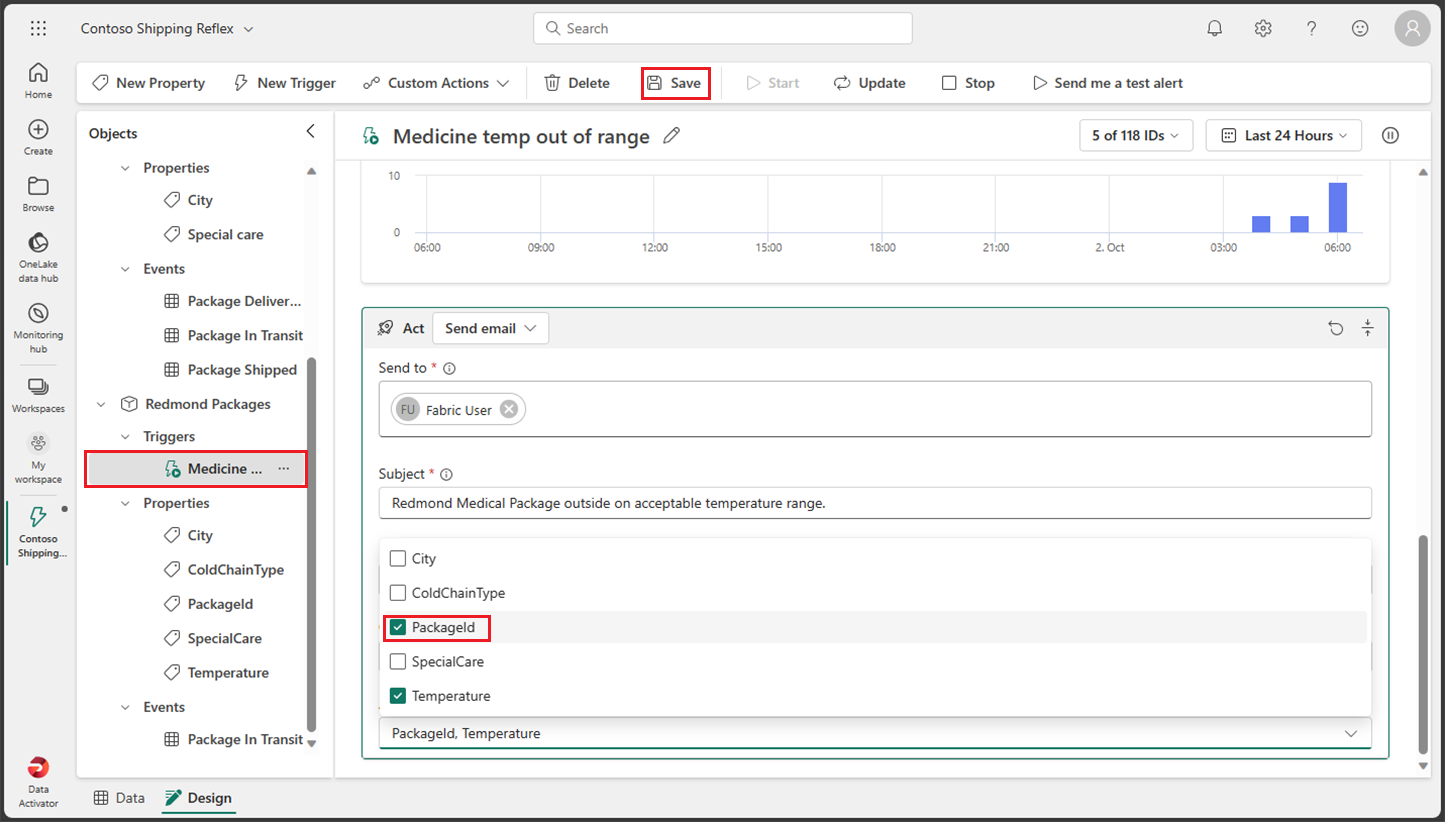Open My workspace
1445x822 pixels.
coord(38,458)
